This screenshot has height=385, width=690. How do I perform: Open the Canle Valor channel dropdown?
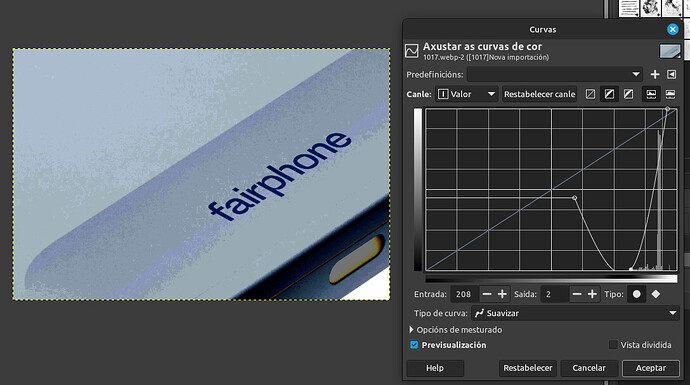466,94
